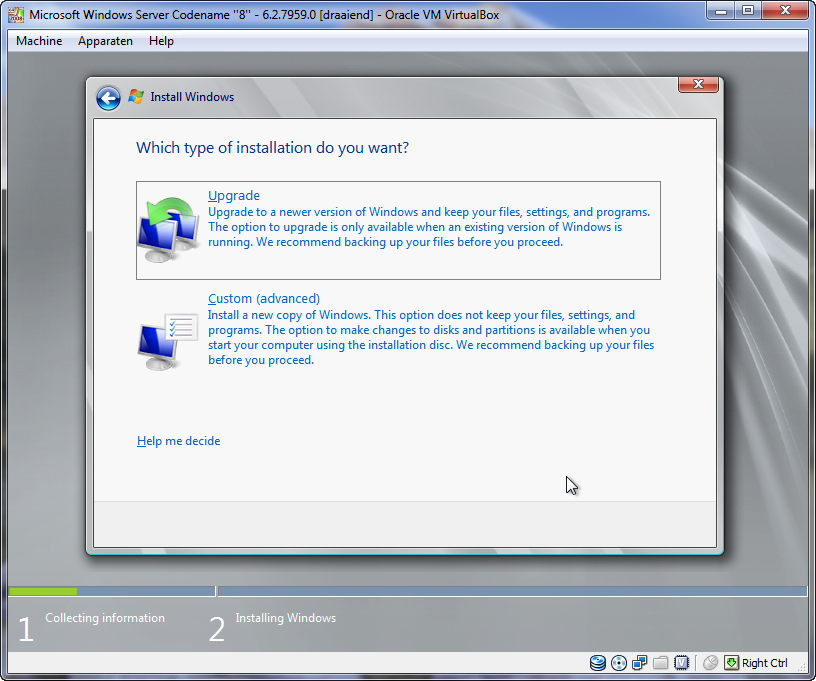Open the Machine menu
The width and height of the screenshot is (816, 681).
click(39, 41)
